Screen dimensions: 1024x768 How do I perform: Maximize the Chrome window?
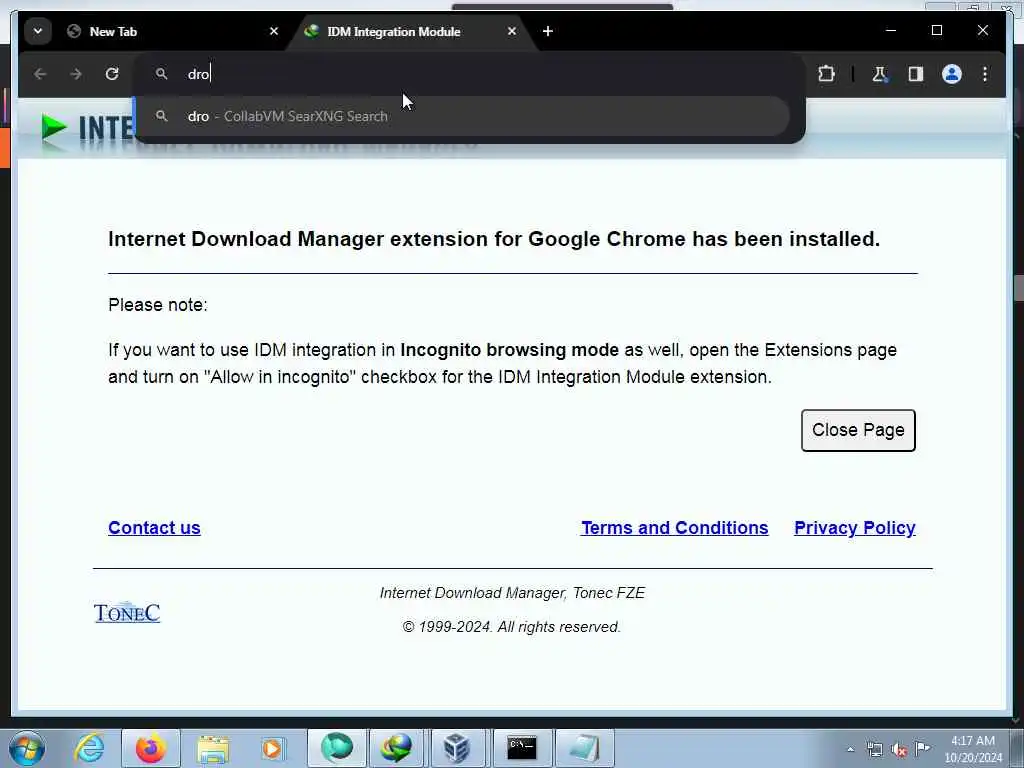coord(936,31)
